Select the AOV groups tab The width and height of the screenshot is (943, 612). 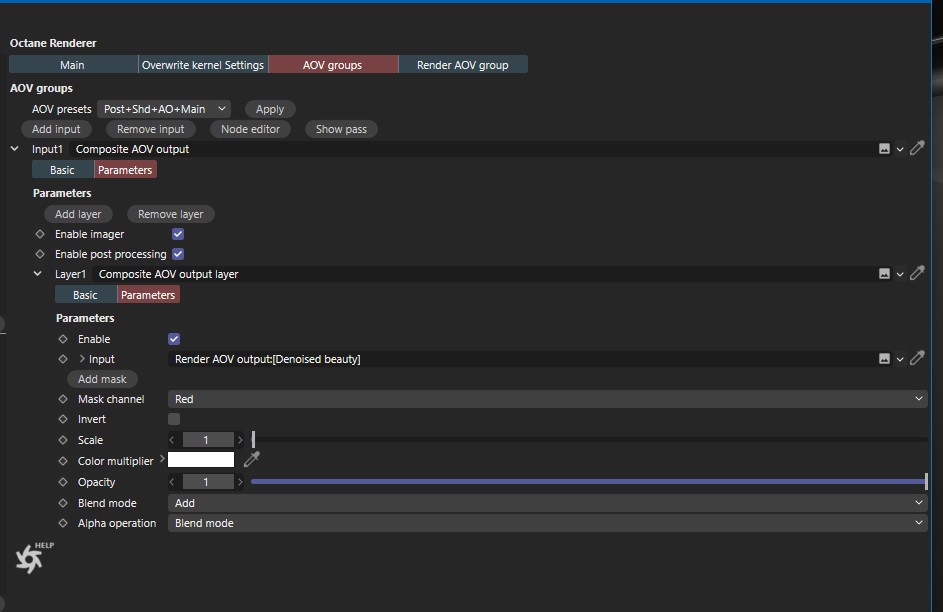tap(333, 64)
